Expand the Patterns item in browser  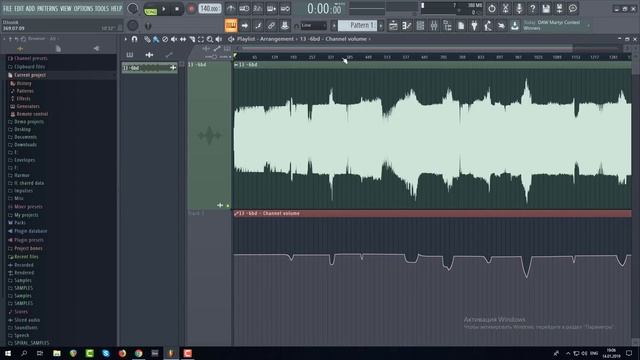coord(25,91)
